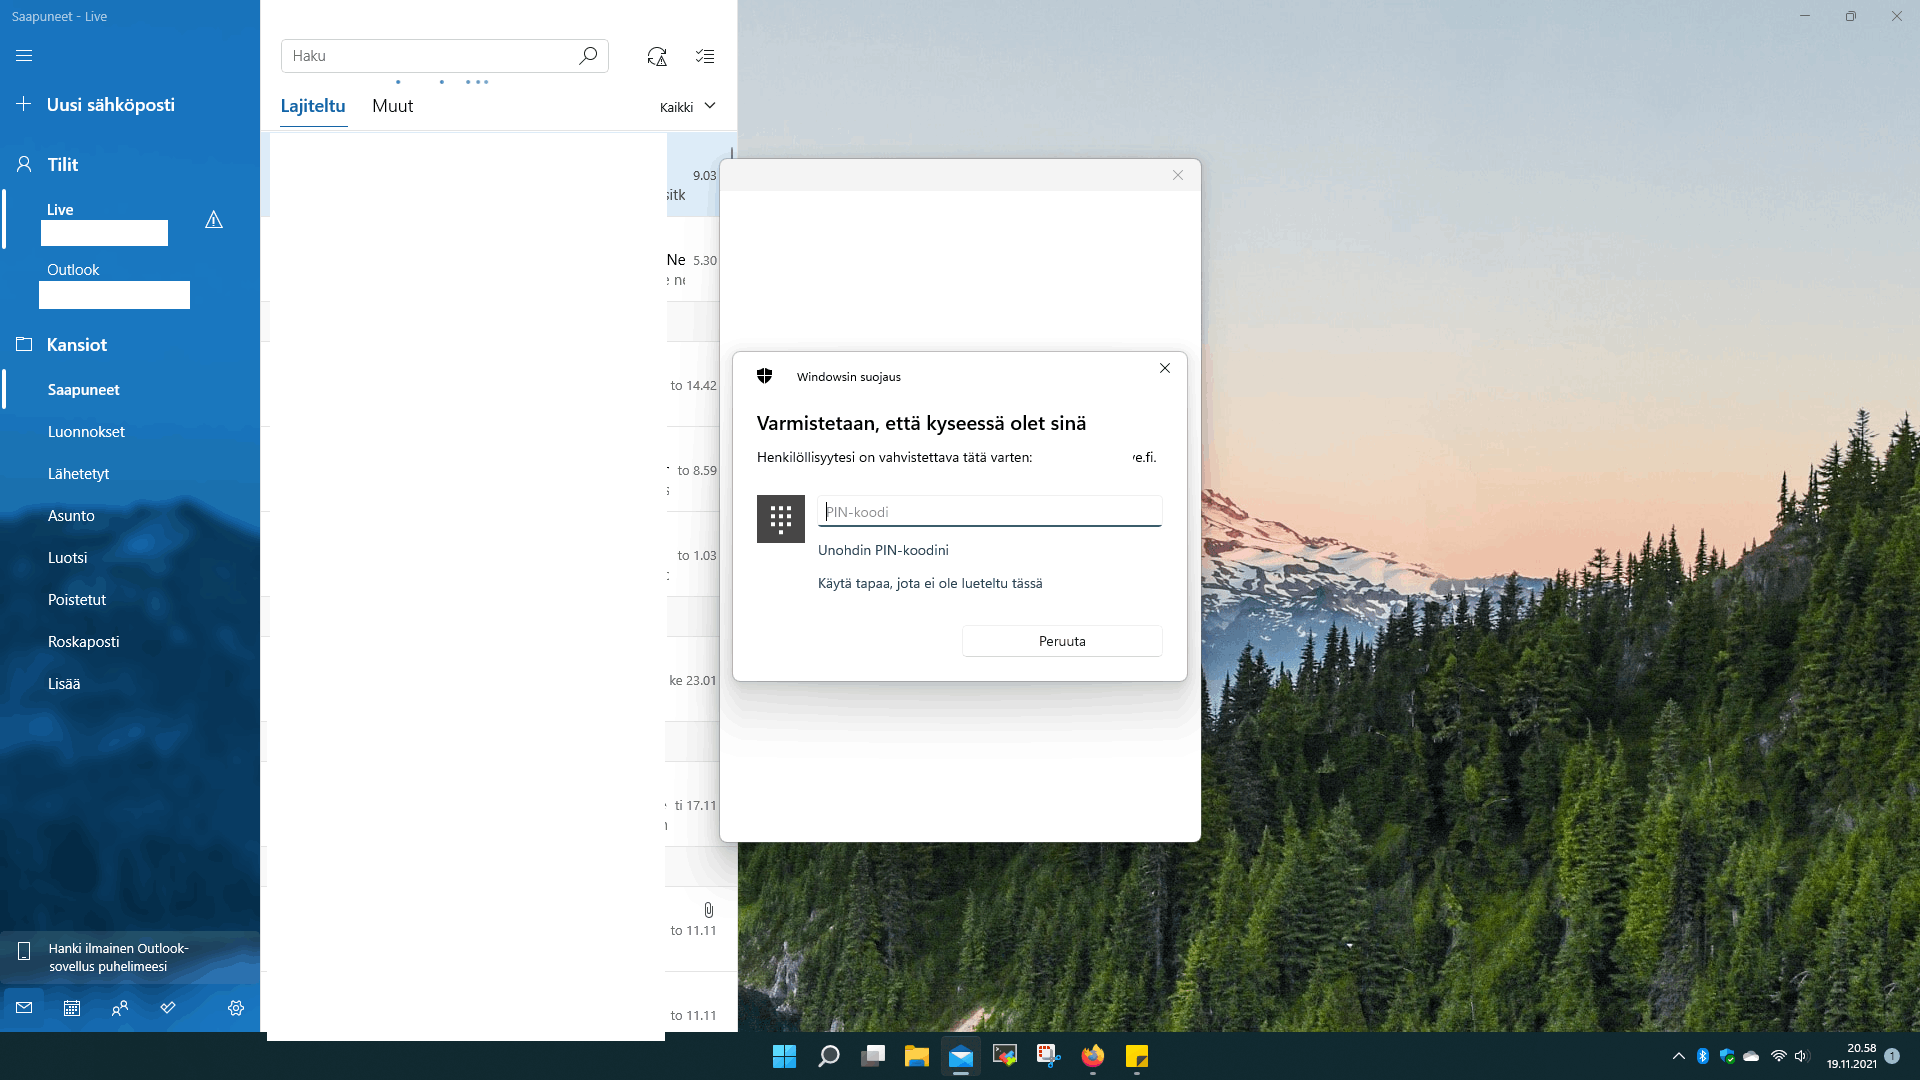
Task: Click Peruuta in the security dialog
Action: [1062, 641]
